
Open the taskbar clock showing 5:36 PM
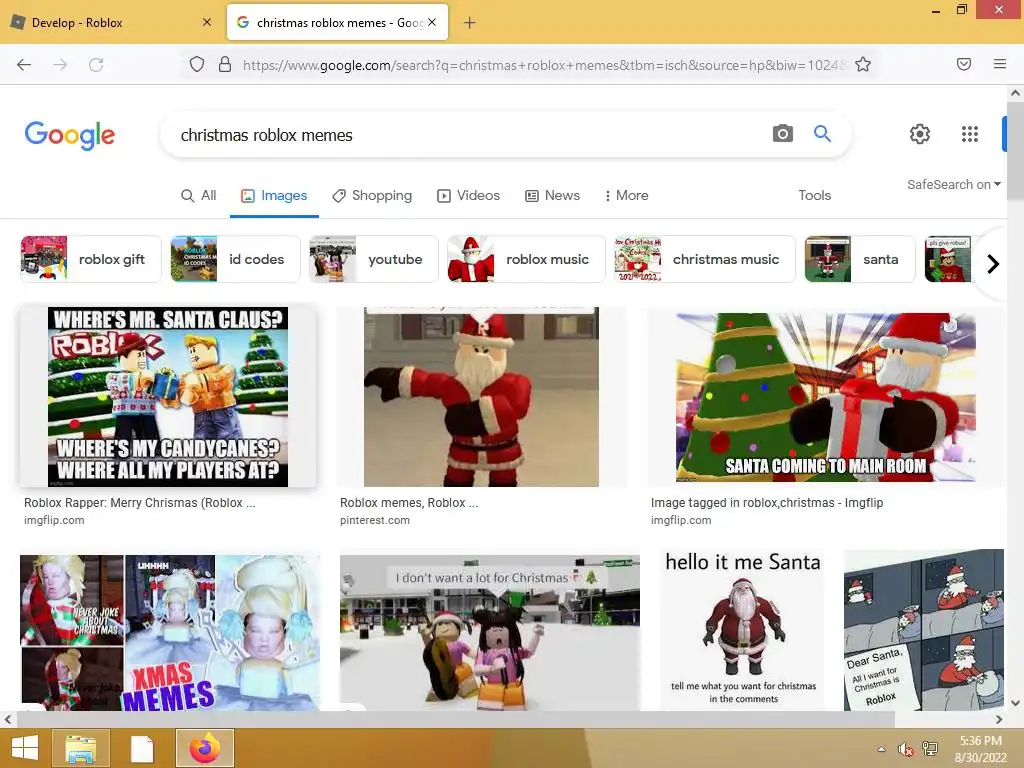pyautogui.click(x=980, y=749)
